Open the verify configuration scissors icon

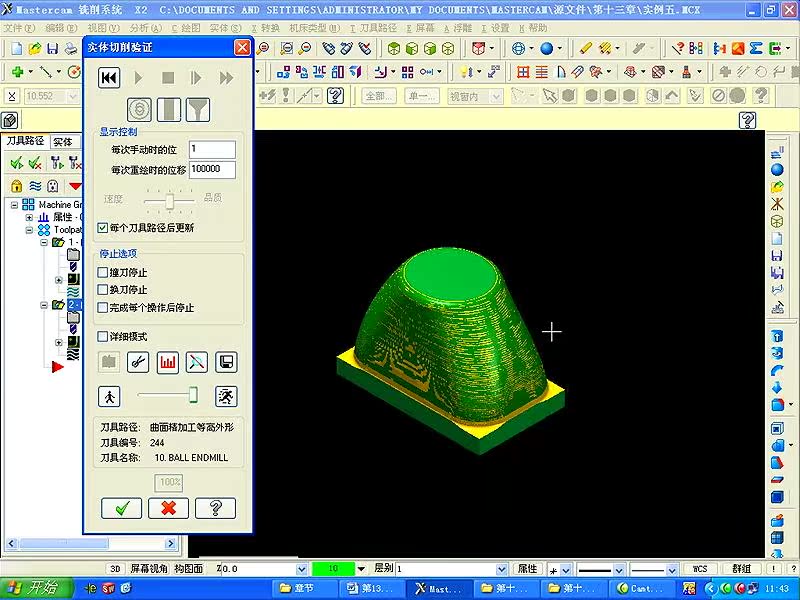point(138,362)
